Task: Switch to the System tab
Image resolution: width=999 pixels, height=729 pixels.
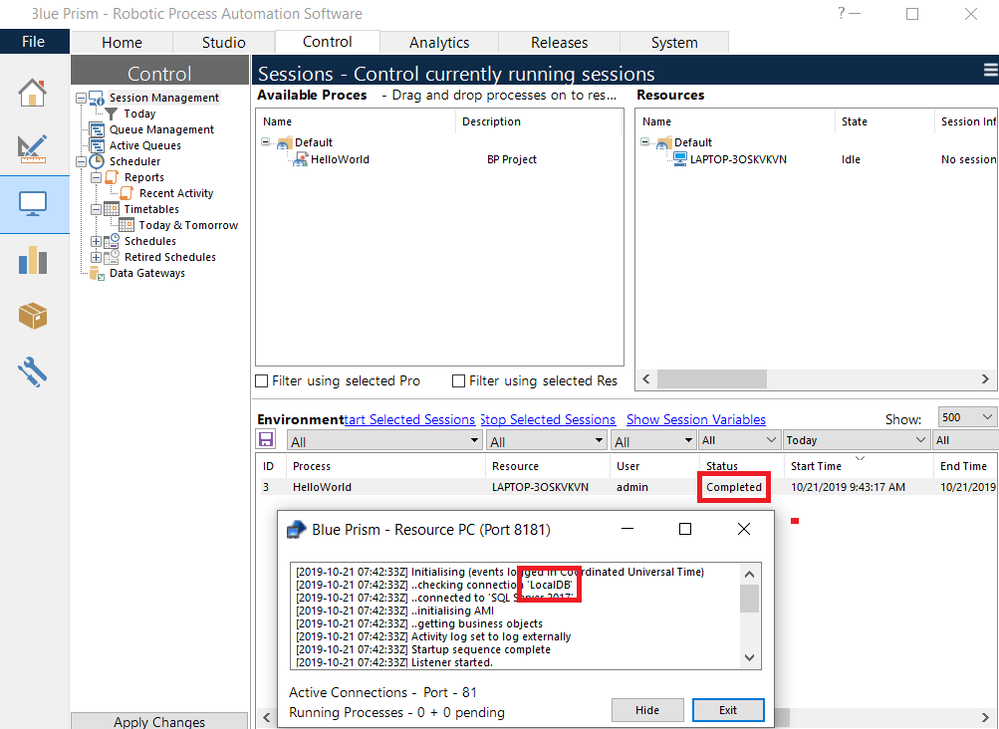Action: [x=674, y=43]
